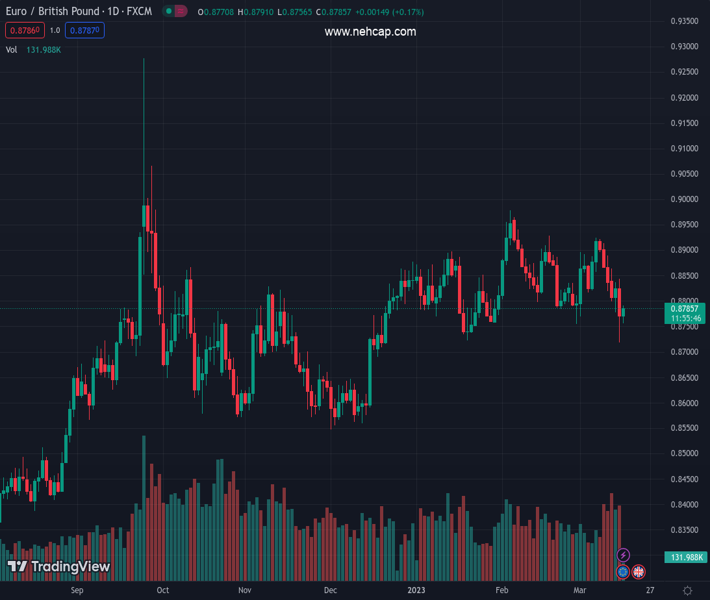Click the high value H0.87910
710x600 pixels.
pos(256,12)
